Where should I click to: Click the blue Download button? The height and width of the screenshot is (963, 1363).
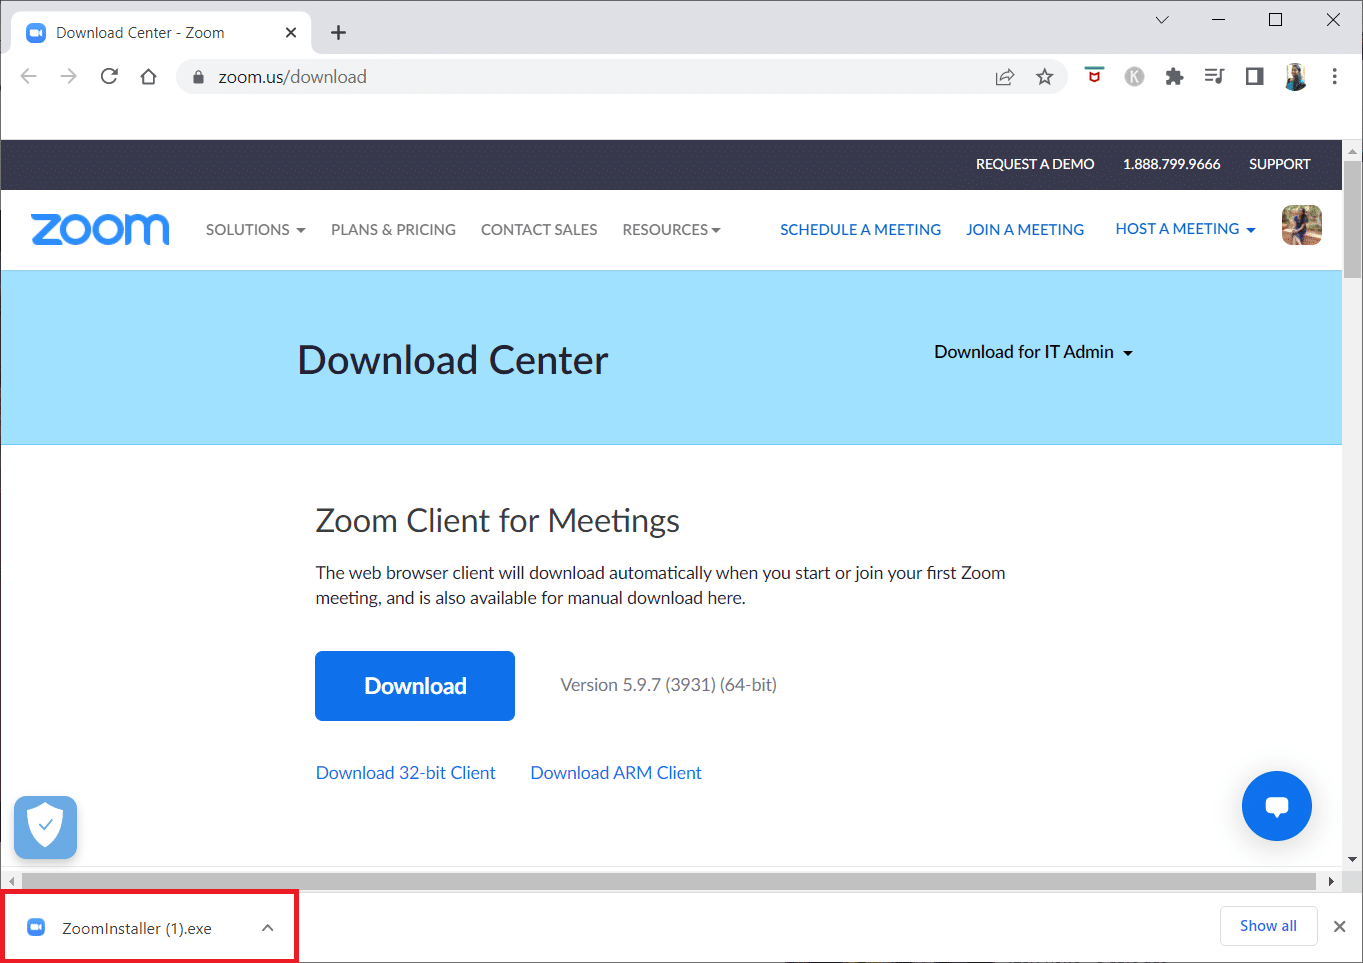click(x=415, y=686)
